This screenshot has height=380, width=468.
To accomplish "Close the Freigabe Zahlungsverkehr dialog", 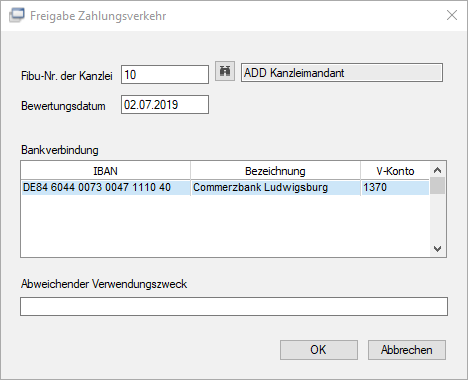I will 452,15.
